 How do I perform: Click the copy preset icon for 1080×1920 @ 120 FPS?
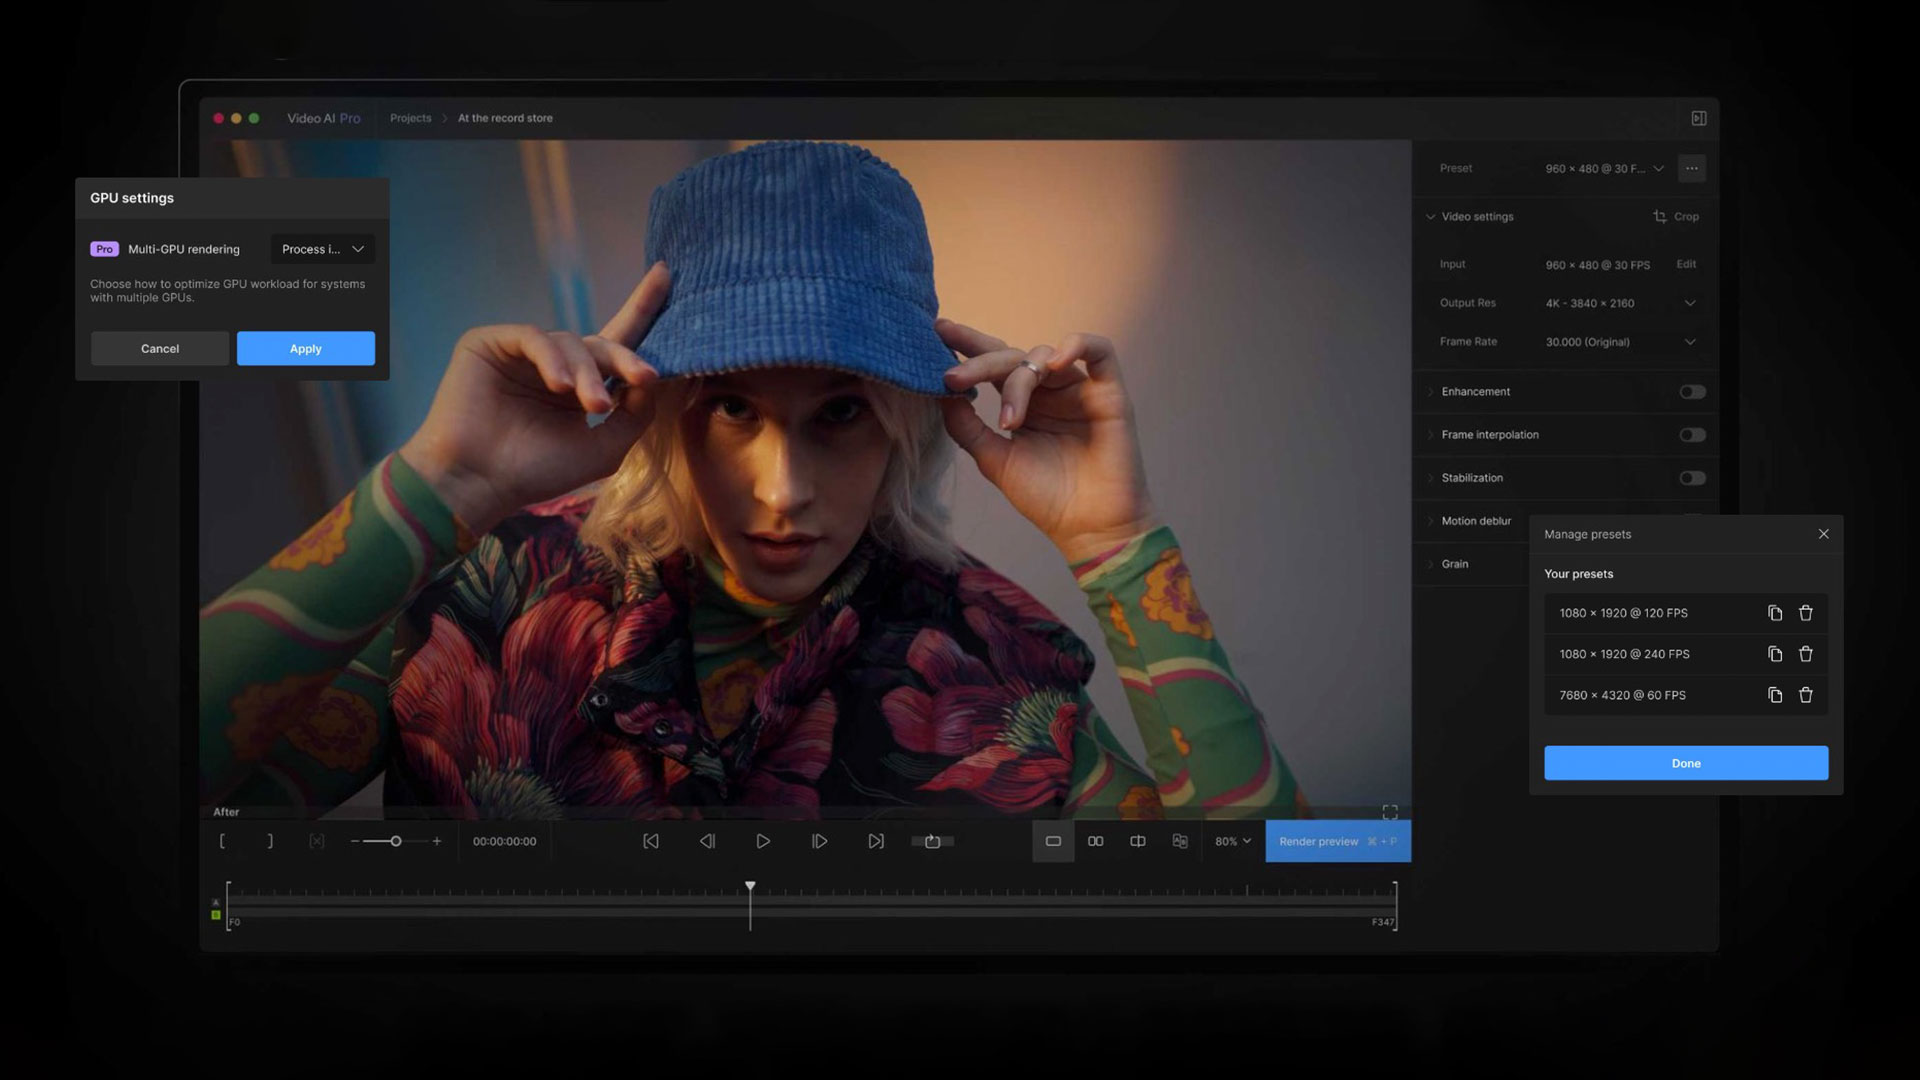[x=1774, y=613]
